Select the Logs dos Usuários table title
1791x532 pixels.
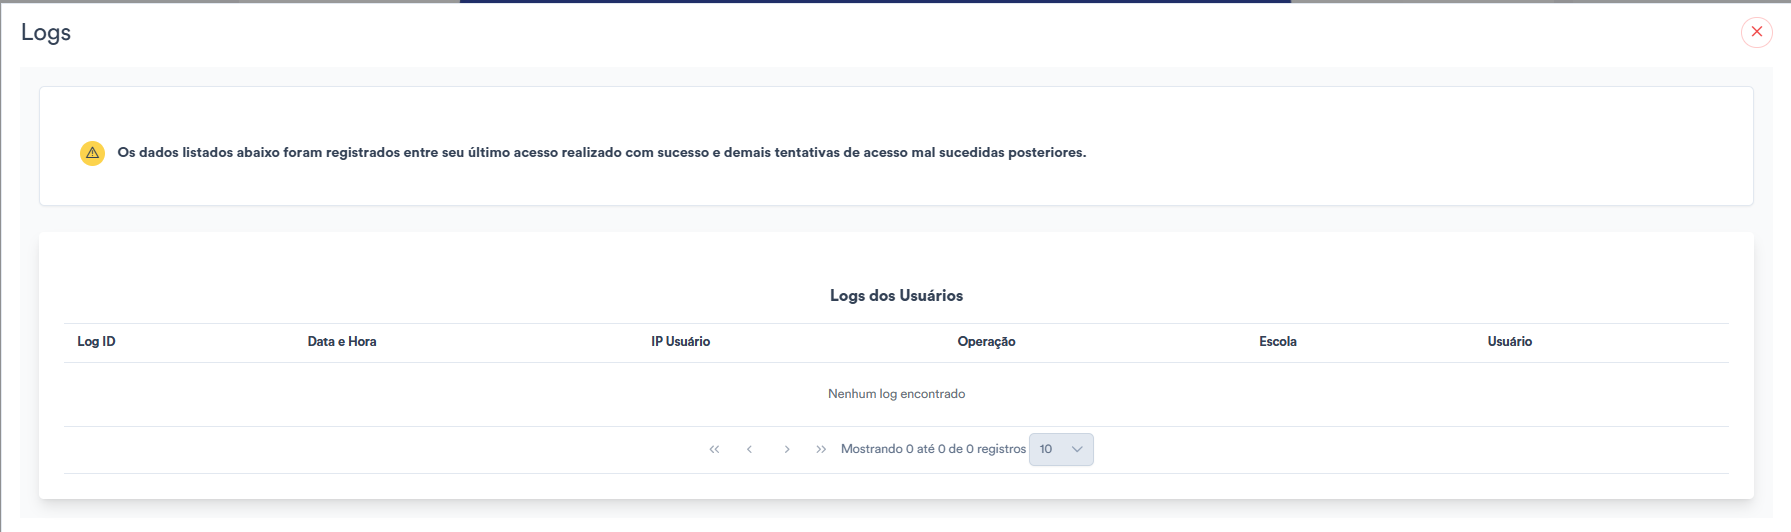click(896, 296)
